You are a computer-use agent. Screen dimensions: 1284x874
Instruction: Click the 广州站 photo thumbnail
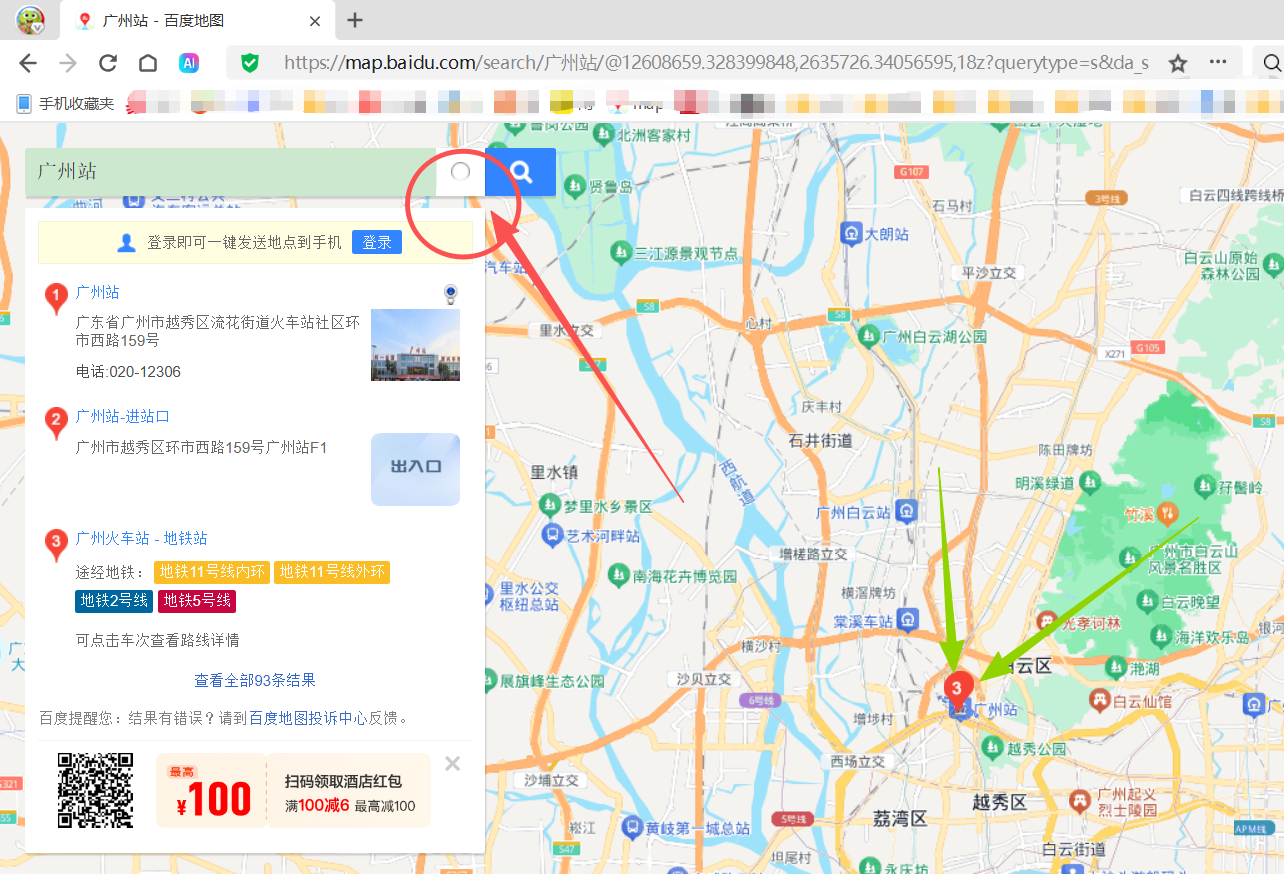tap(414, 344)
